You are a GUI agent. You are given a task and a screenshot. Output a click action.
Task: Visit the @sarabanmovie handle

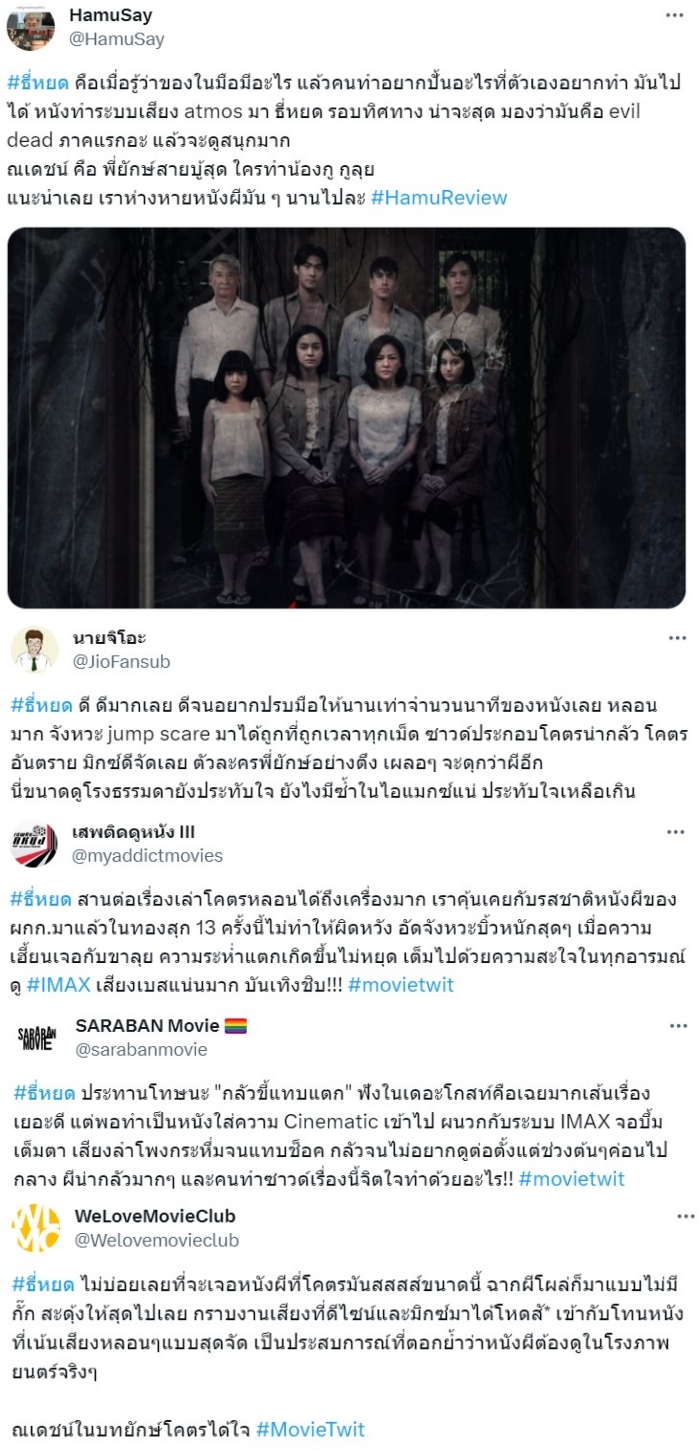tap(141, 1049)
